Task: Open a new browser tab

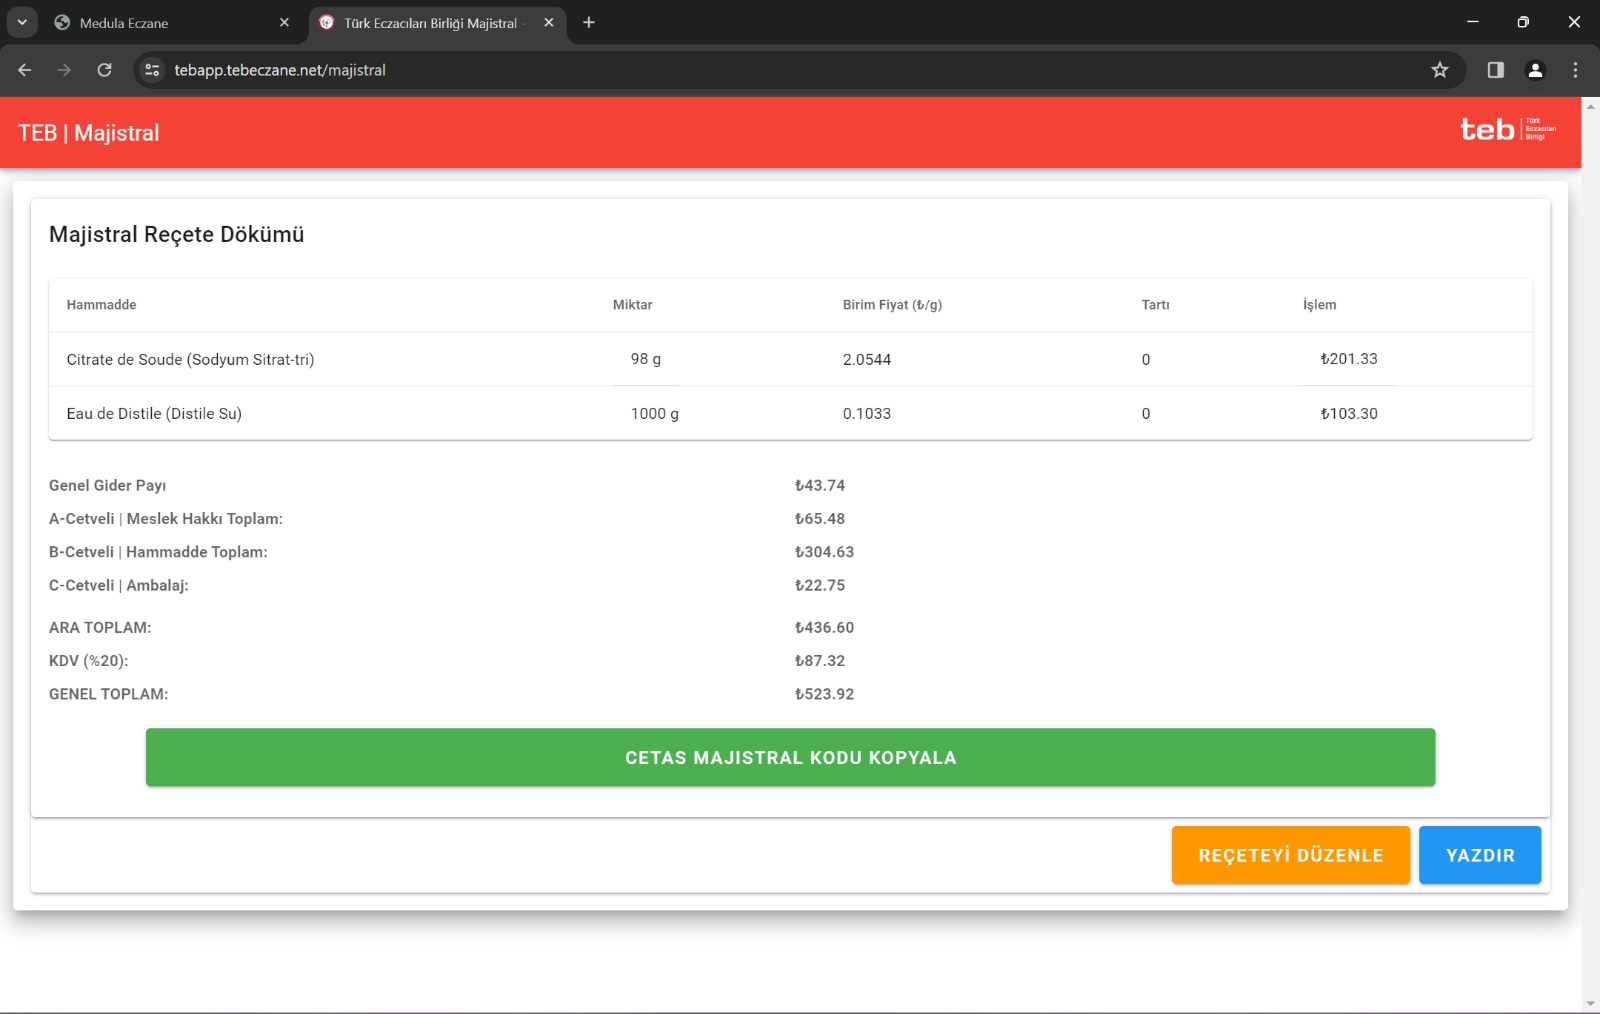Action: coord(589,22)
